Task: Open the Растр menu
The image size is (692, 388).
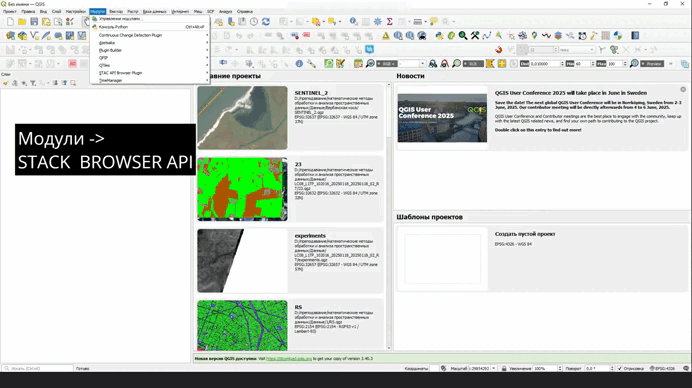Action: tap(133, 11)
